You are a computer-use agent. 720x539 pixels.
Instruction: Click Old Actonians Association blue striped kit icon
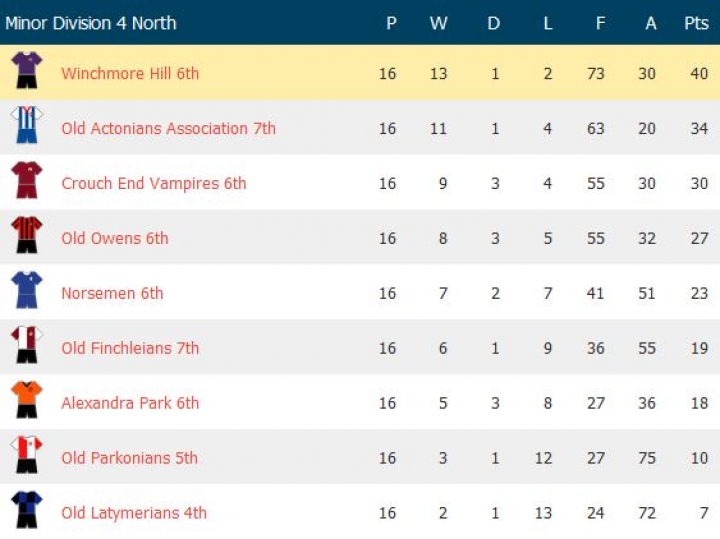click(x=26, y=126)
